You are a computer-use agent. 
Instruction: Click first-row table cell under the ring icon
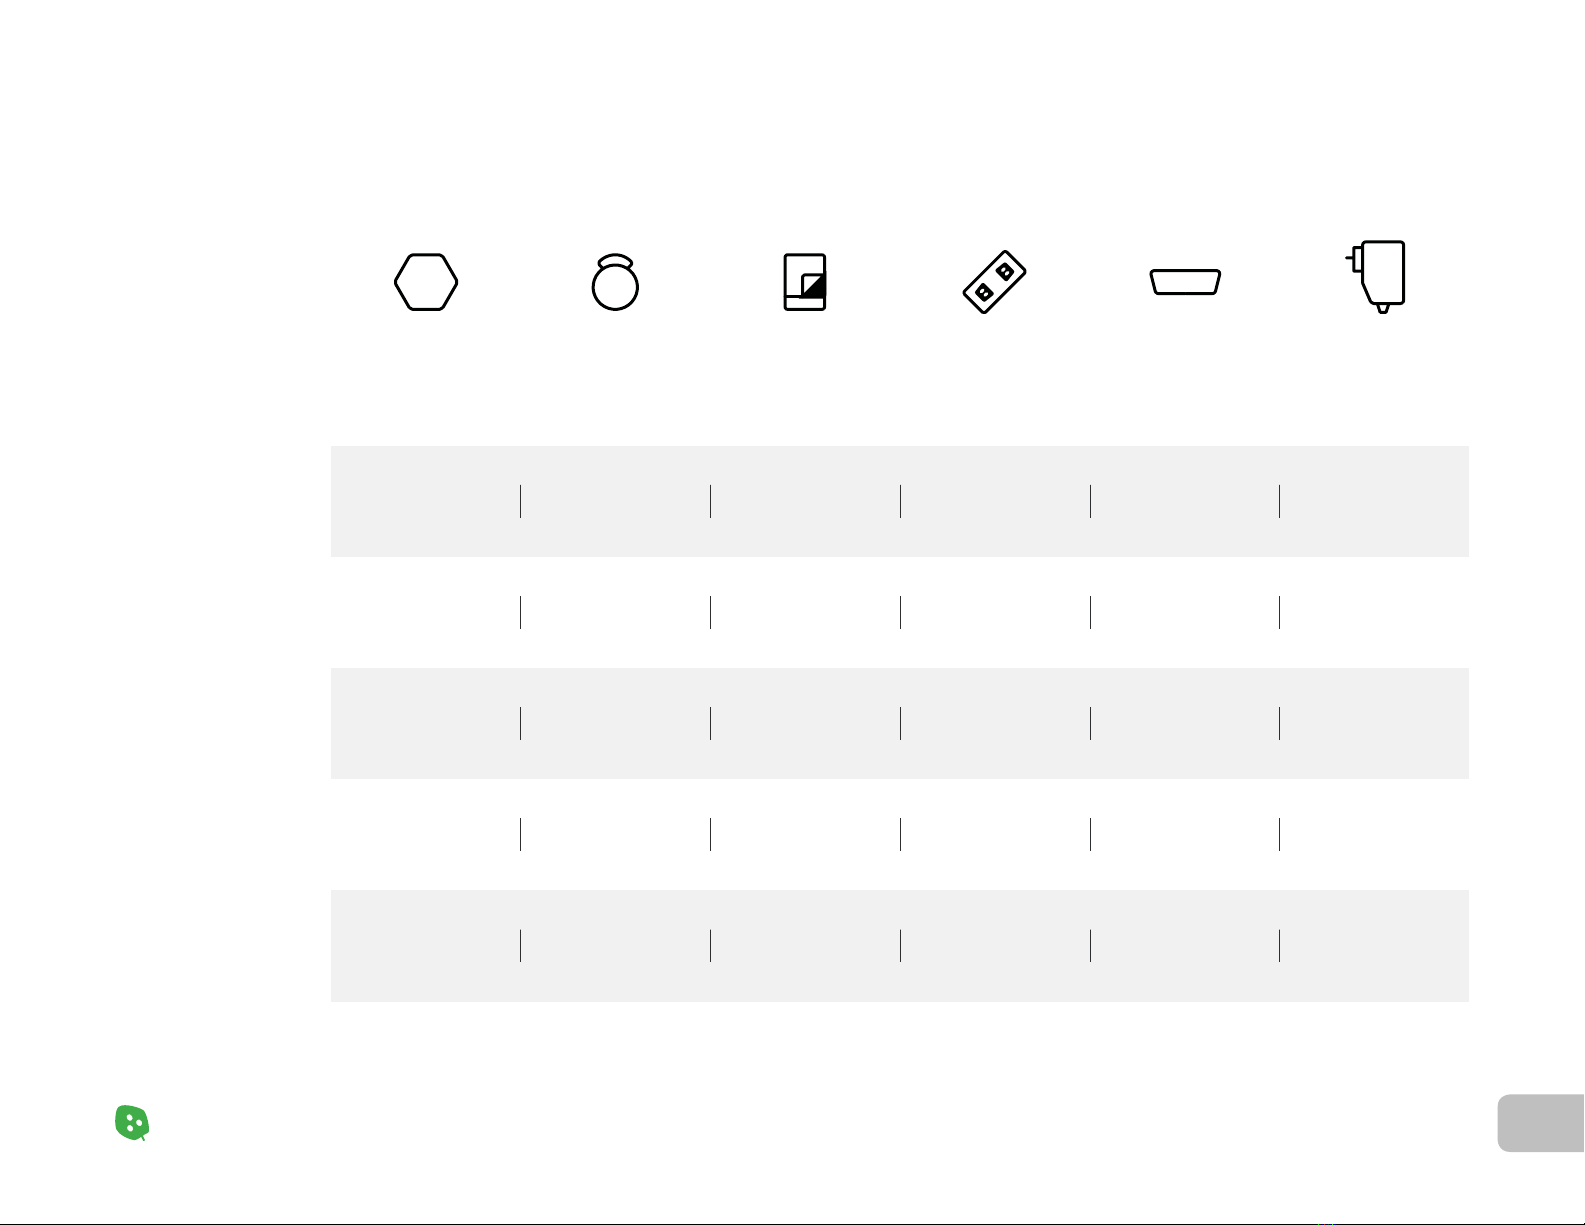click(x=615, y=501)
